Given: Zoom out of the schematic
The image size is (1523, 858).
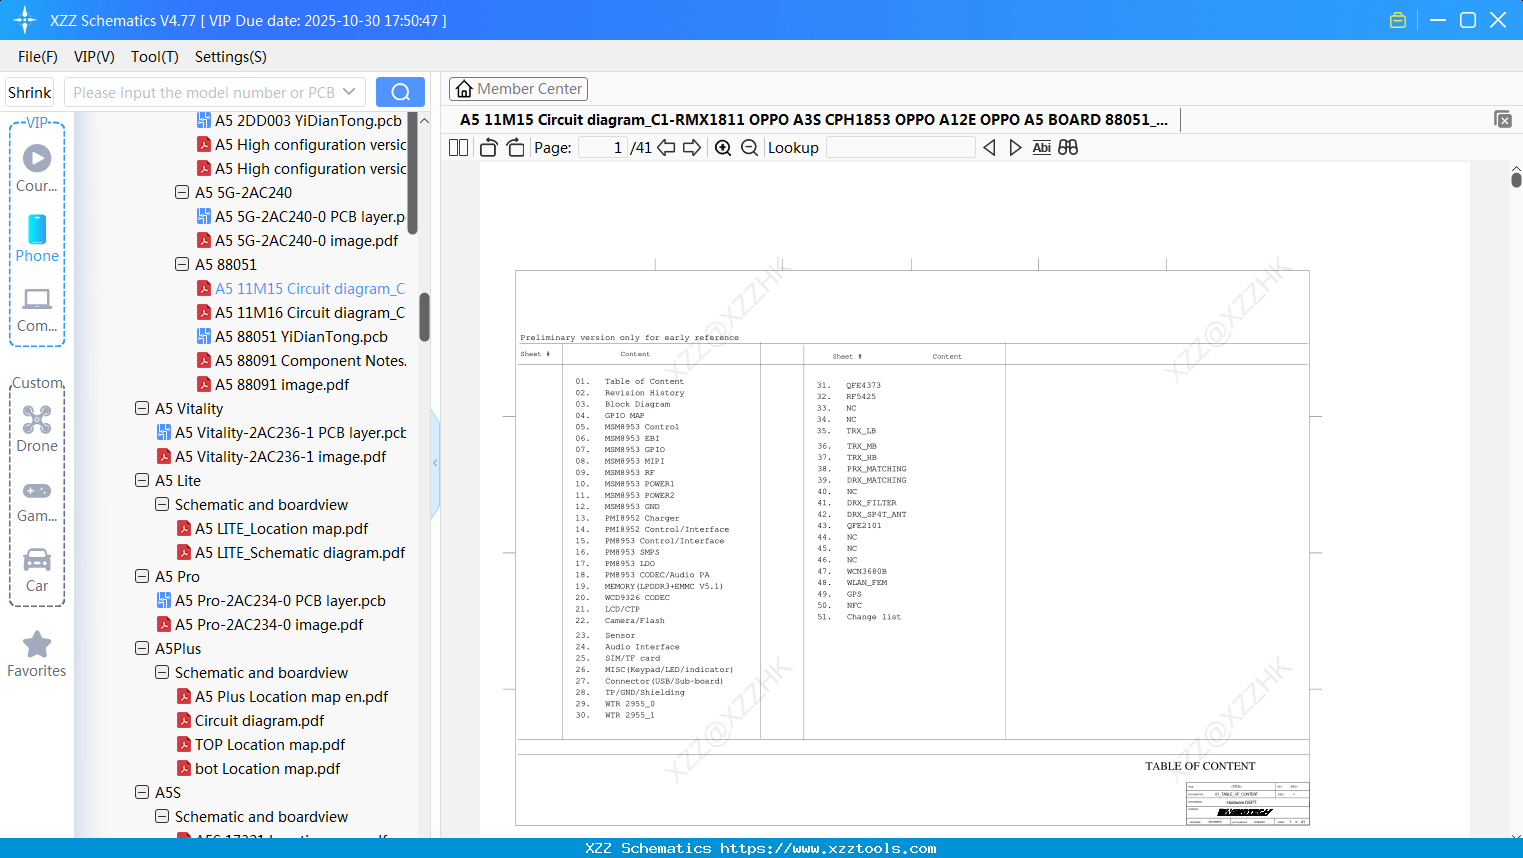Looking at the screenshot, I should coord(749,148).
